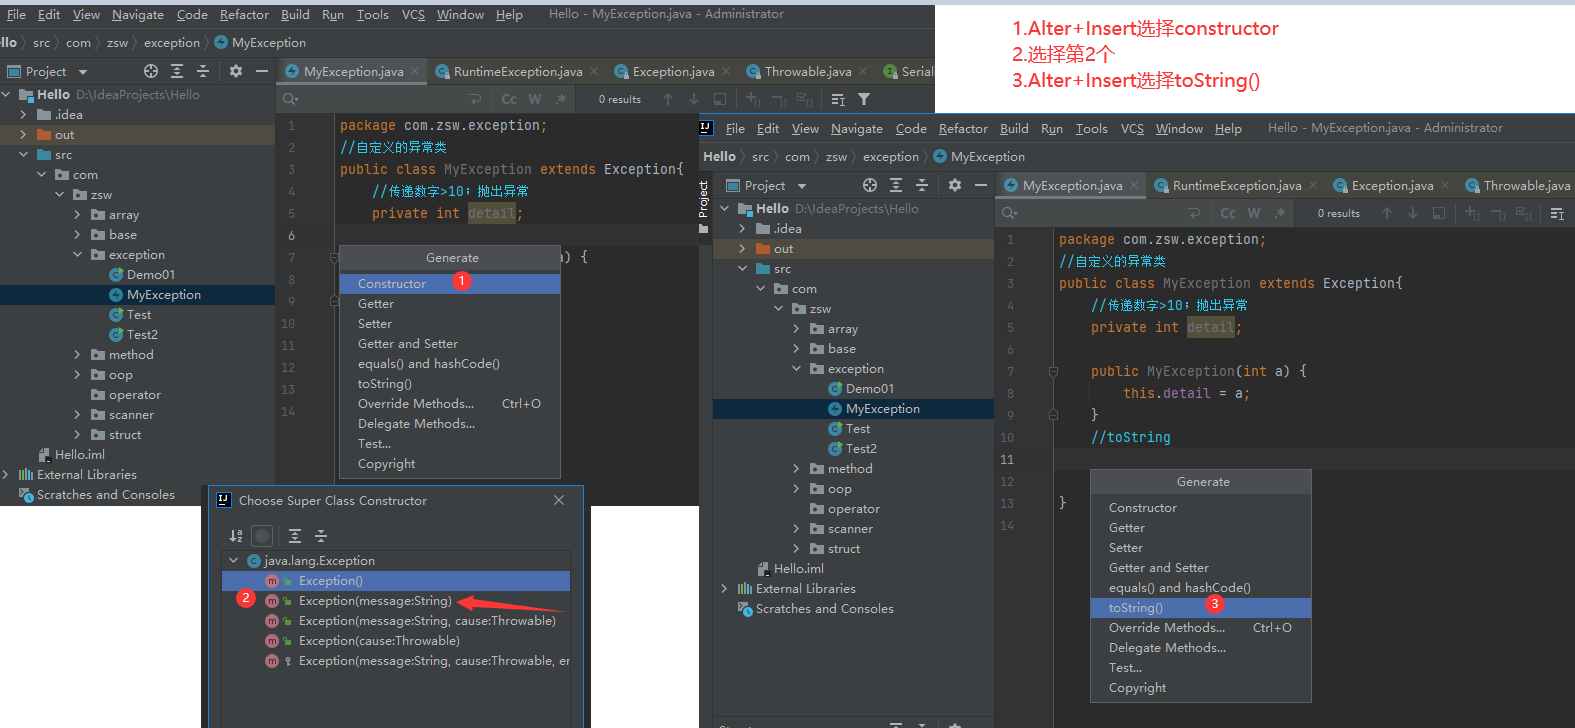Toggle select-in-editor icon in left window's find bar
This screenshot has height=728, width=1575.
click(720, 99)
